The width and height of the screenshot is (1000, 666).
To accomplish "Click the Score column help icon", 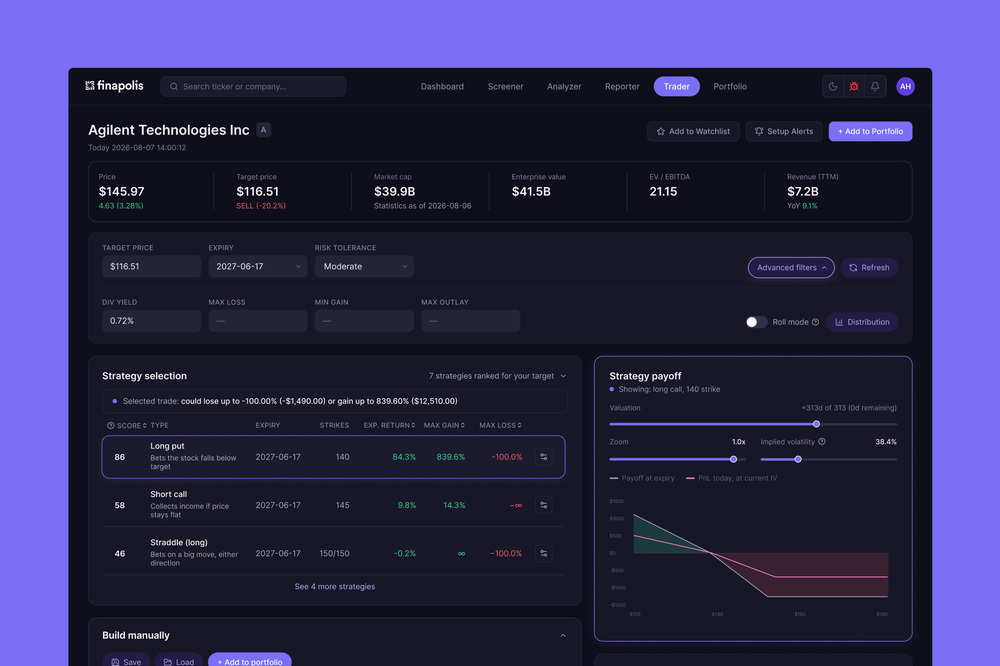I will point(110,426).
